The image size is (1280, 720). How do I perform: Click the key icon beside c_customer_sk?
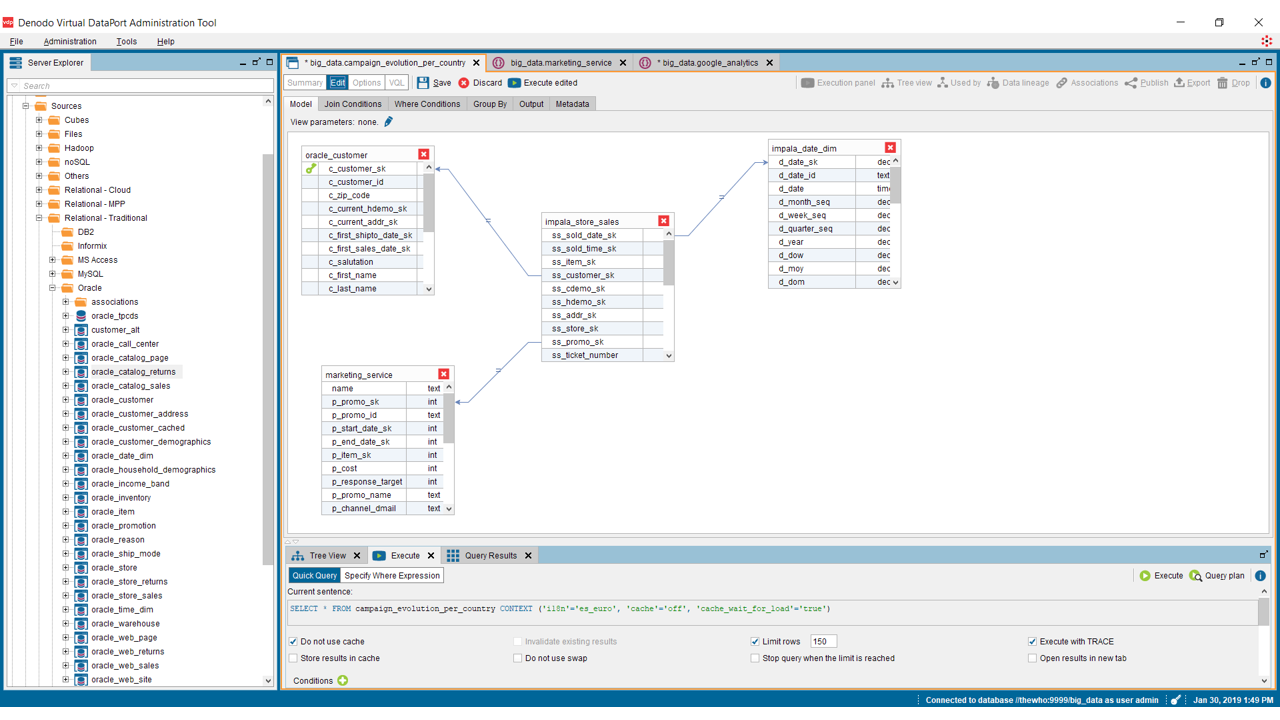tap(311, 169)
